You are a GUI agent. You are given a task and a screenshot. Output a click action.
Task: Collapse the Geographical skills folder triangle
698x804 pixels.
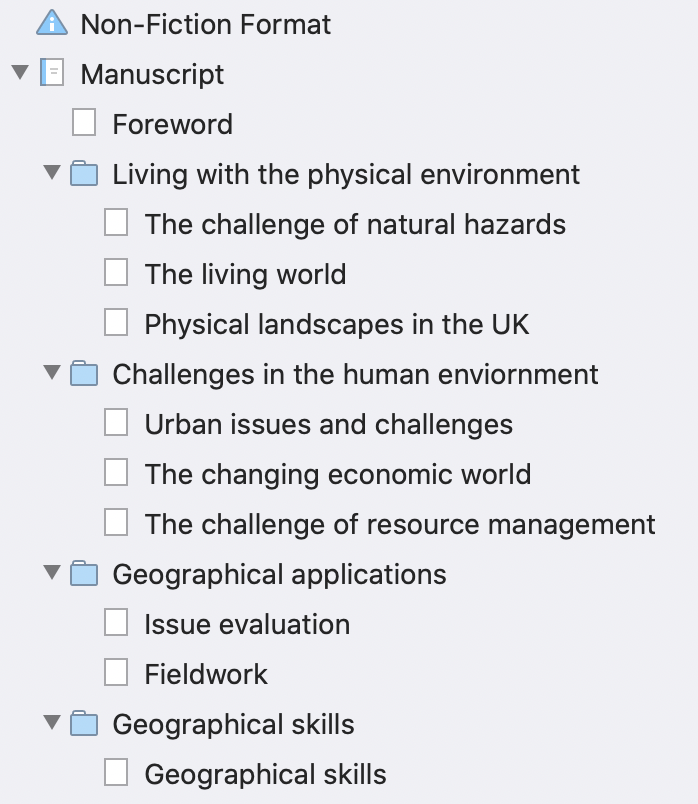[52, 722]
